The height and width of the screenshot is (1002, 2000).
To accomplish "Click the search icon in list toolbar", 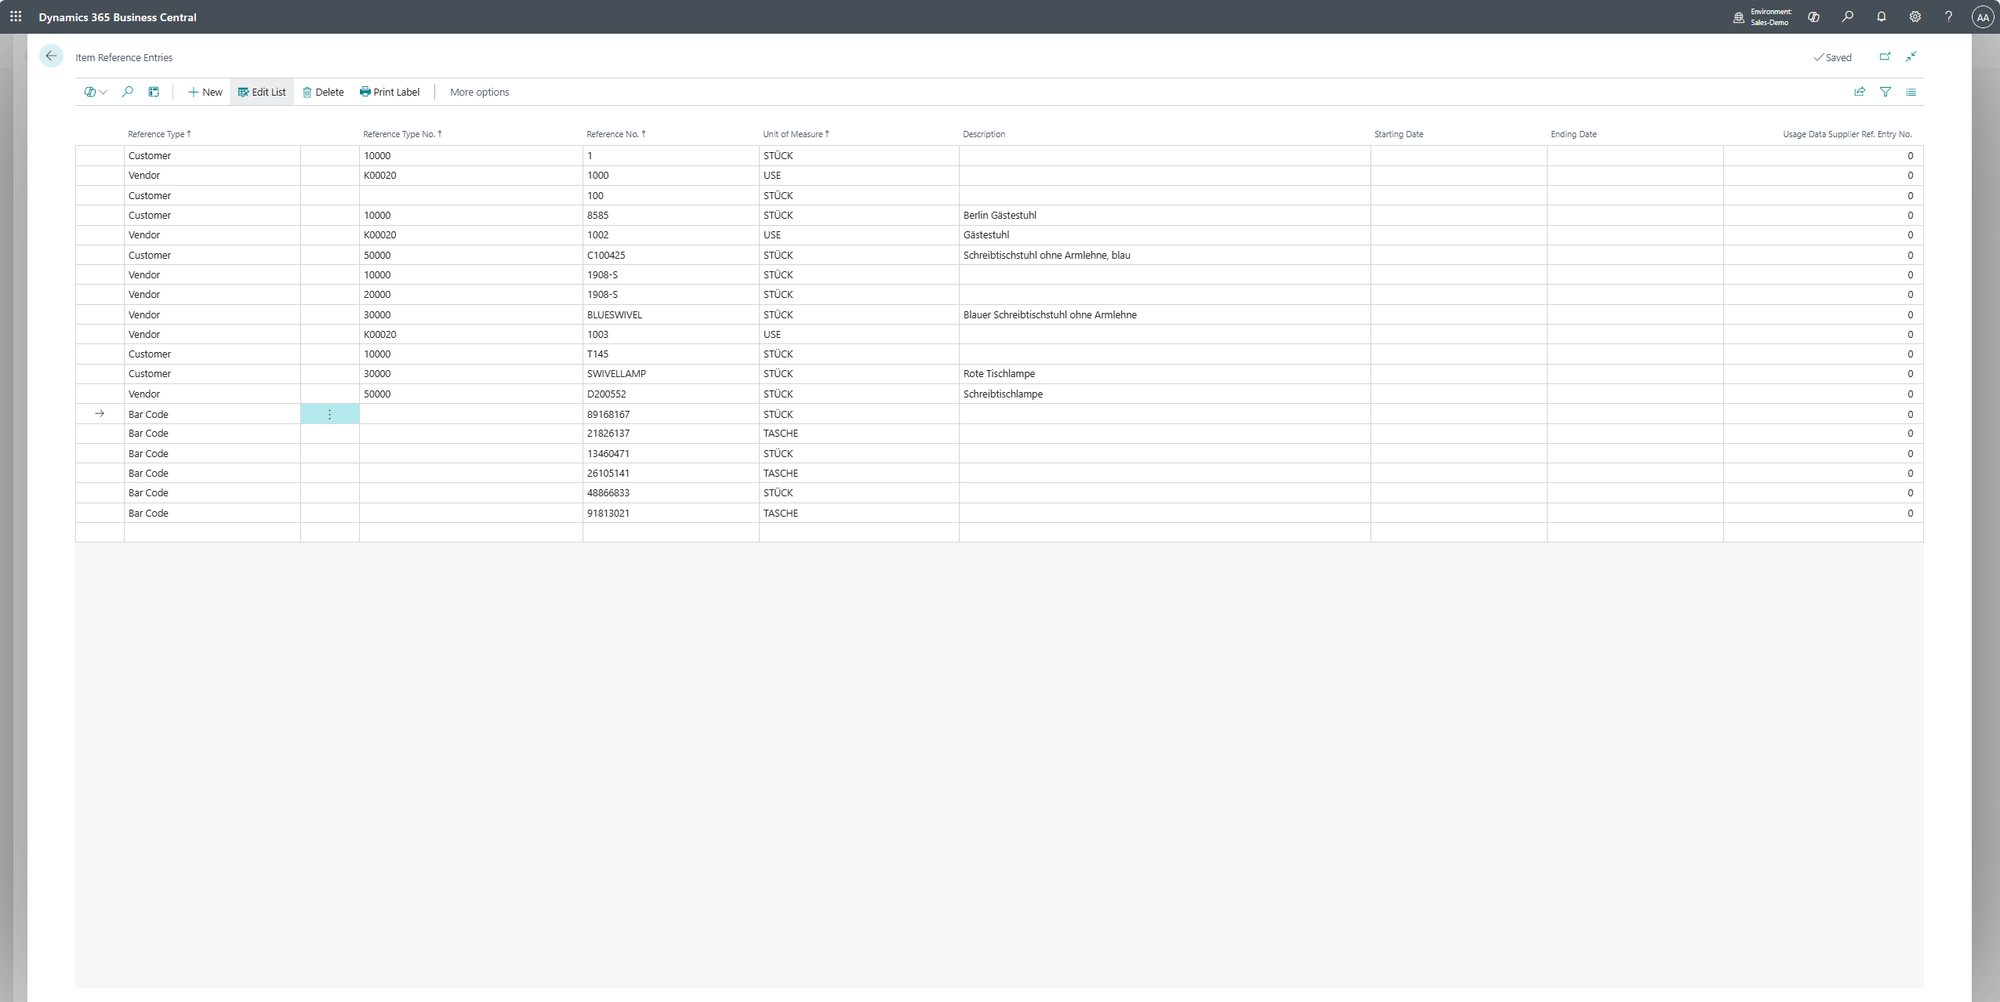I will pos(127,92).
